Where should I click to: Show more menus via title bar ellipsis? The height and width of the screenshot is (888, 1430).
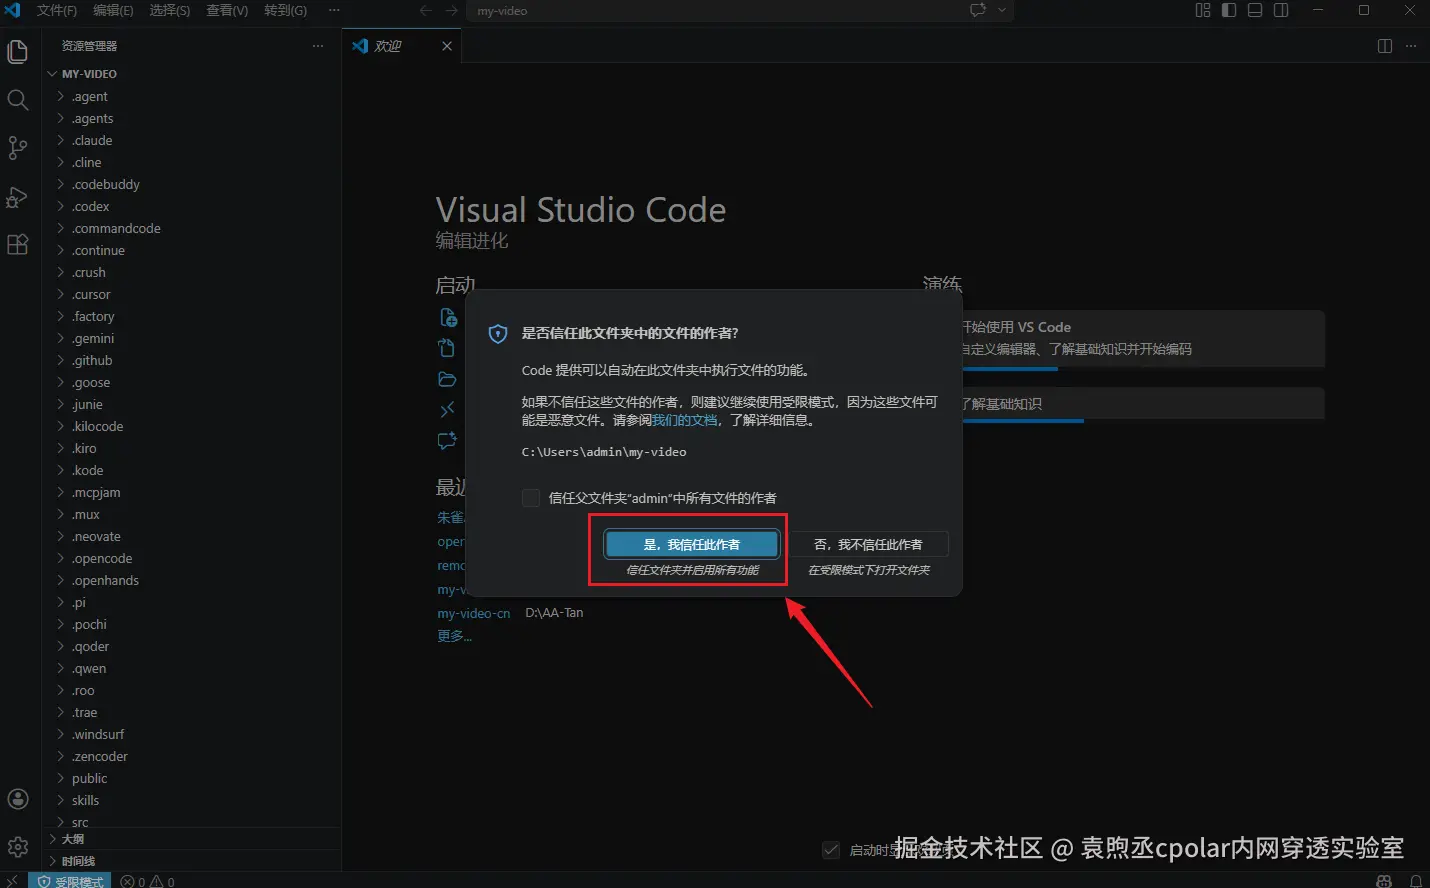click(334, 10)
